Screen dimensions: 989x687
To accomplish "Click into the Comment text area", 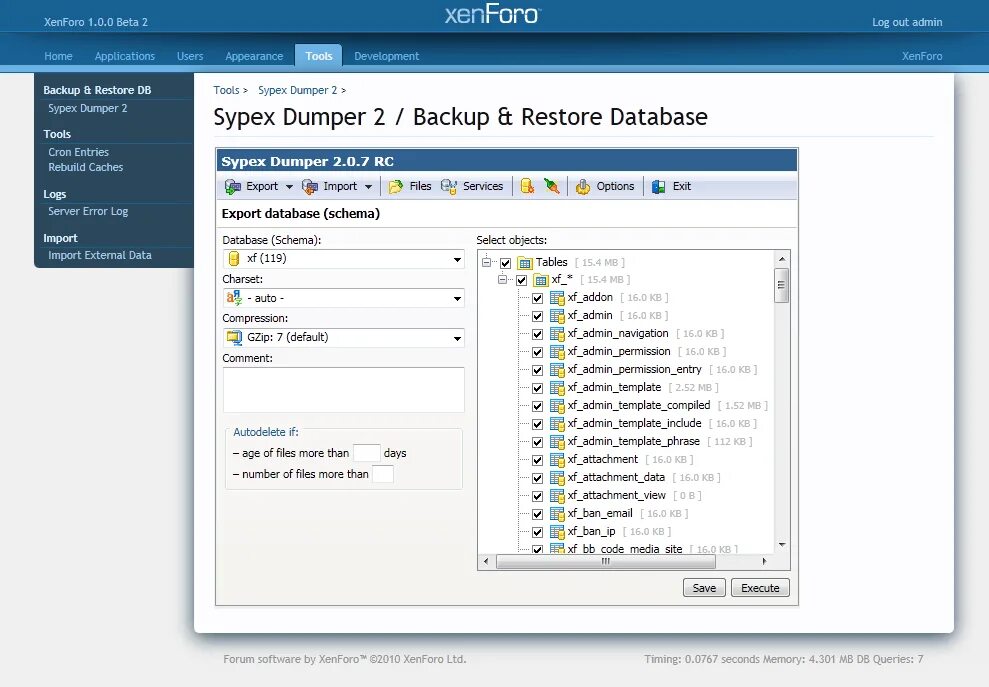I will point(344,390).
